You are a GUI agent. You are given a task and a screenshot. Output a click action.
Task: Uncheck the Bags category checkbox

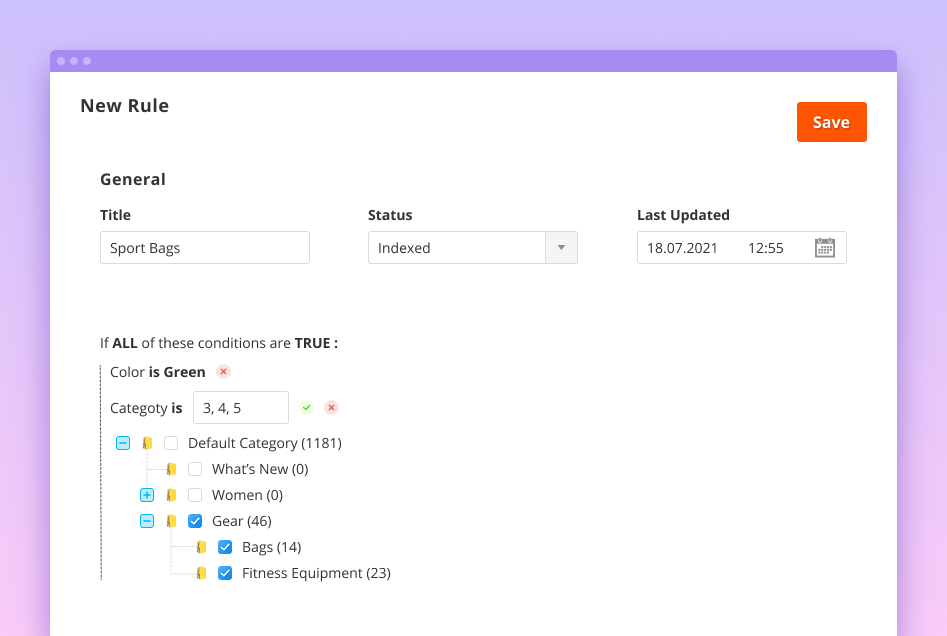pos(225,547)
